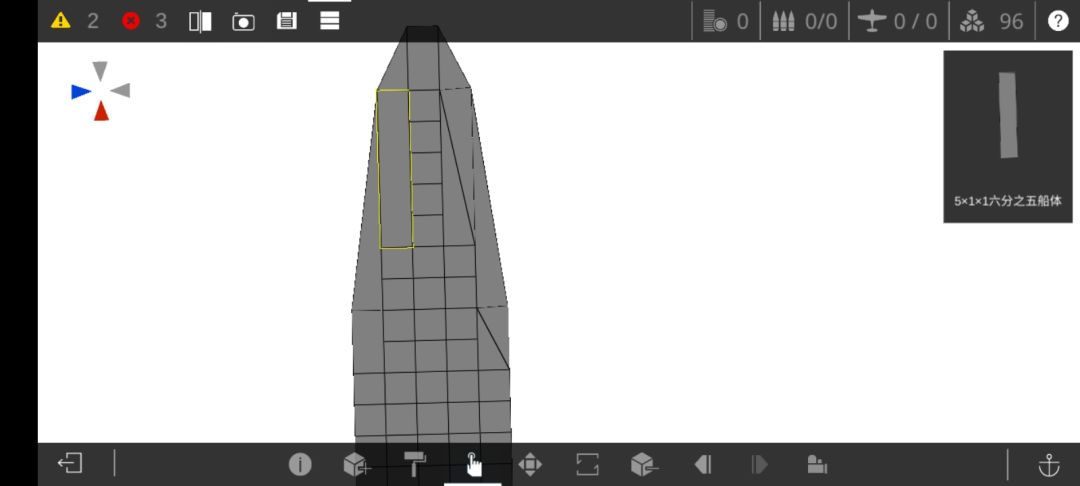Click the warning count number 2
This screenshot has height=486, width=1080.
coord(93,21)
